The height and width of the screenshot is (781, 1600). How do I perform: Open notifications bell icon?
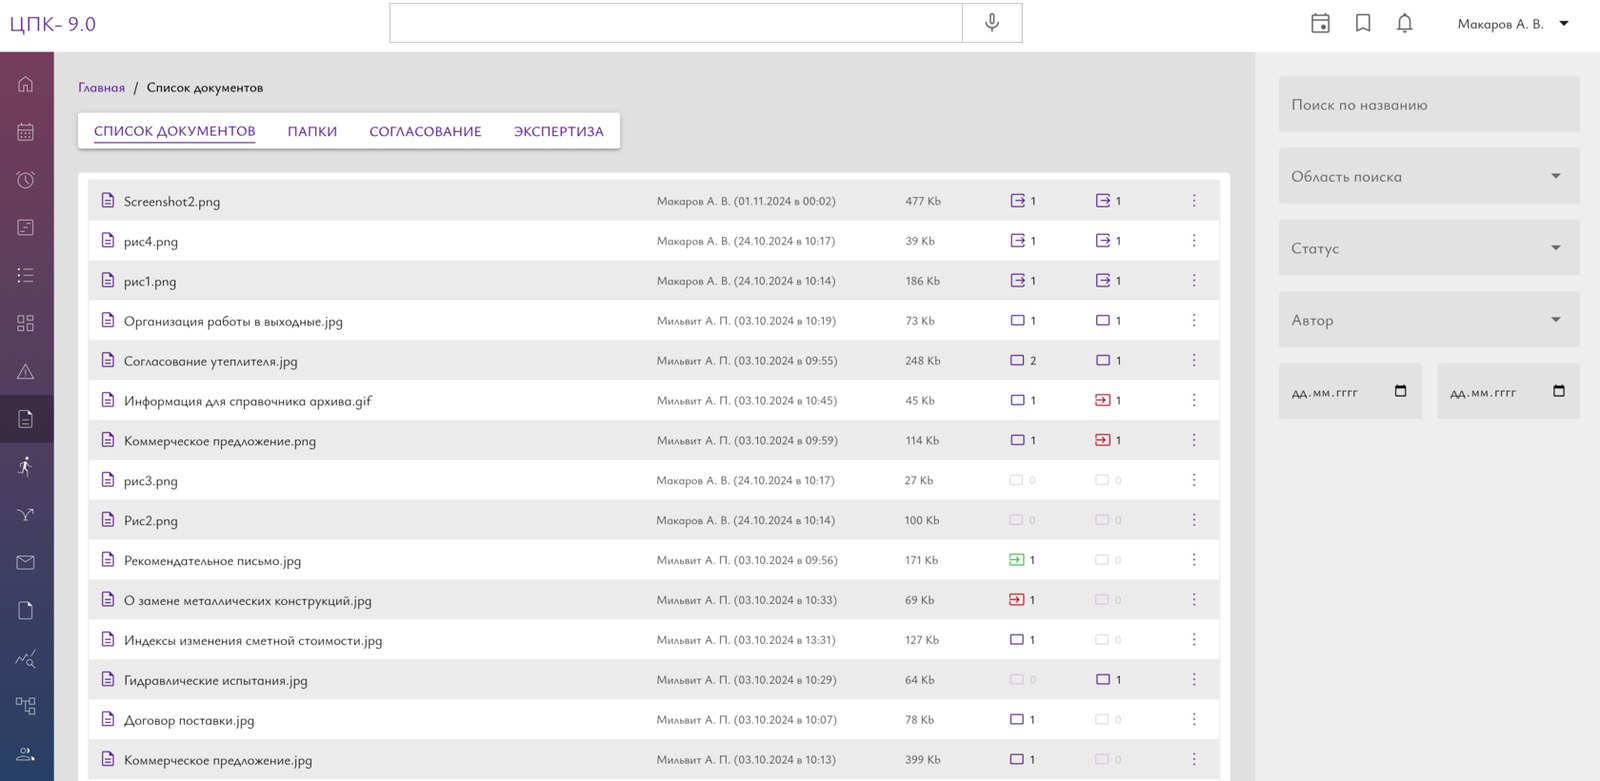click(1405, 23)
